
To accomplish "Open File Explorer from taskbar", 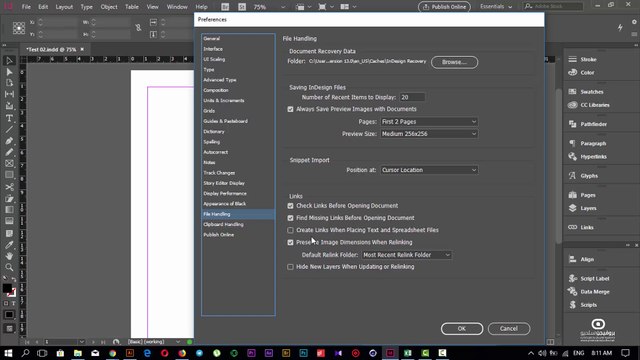I will pyautogui.click(x=78, y=353).
